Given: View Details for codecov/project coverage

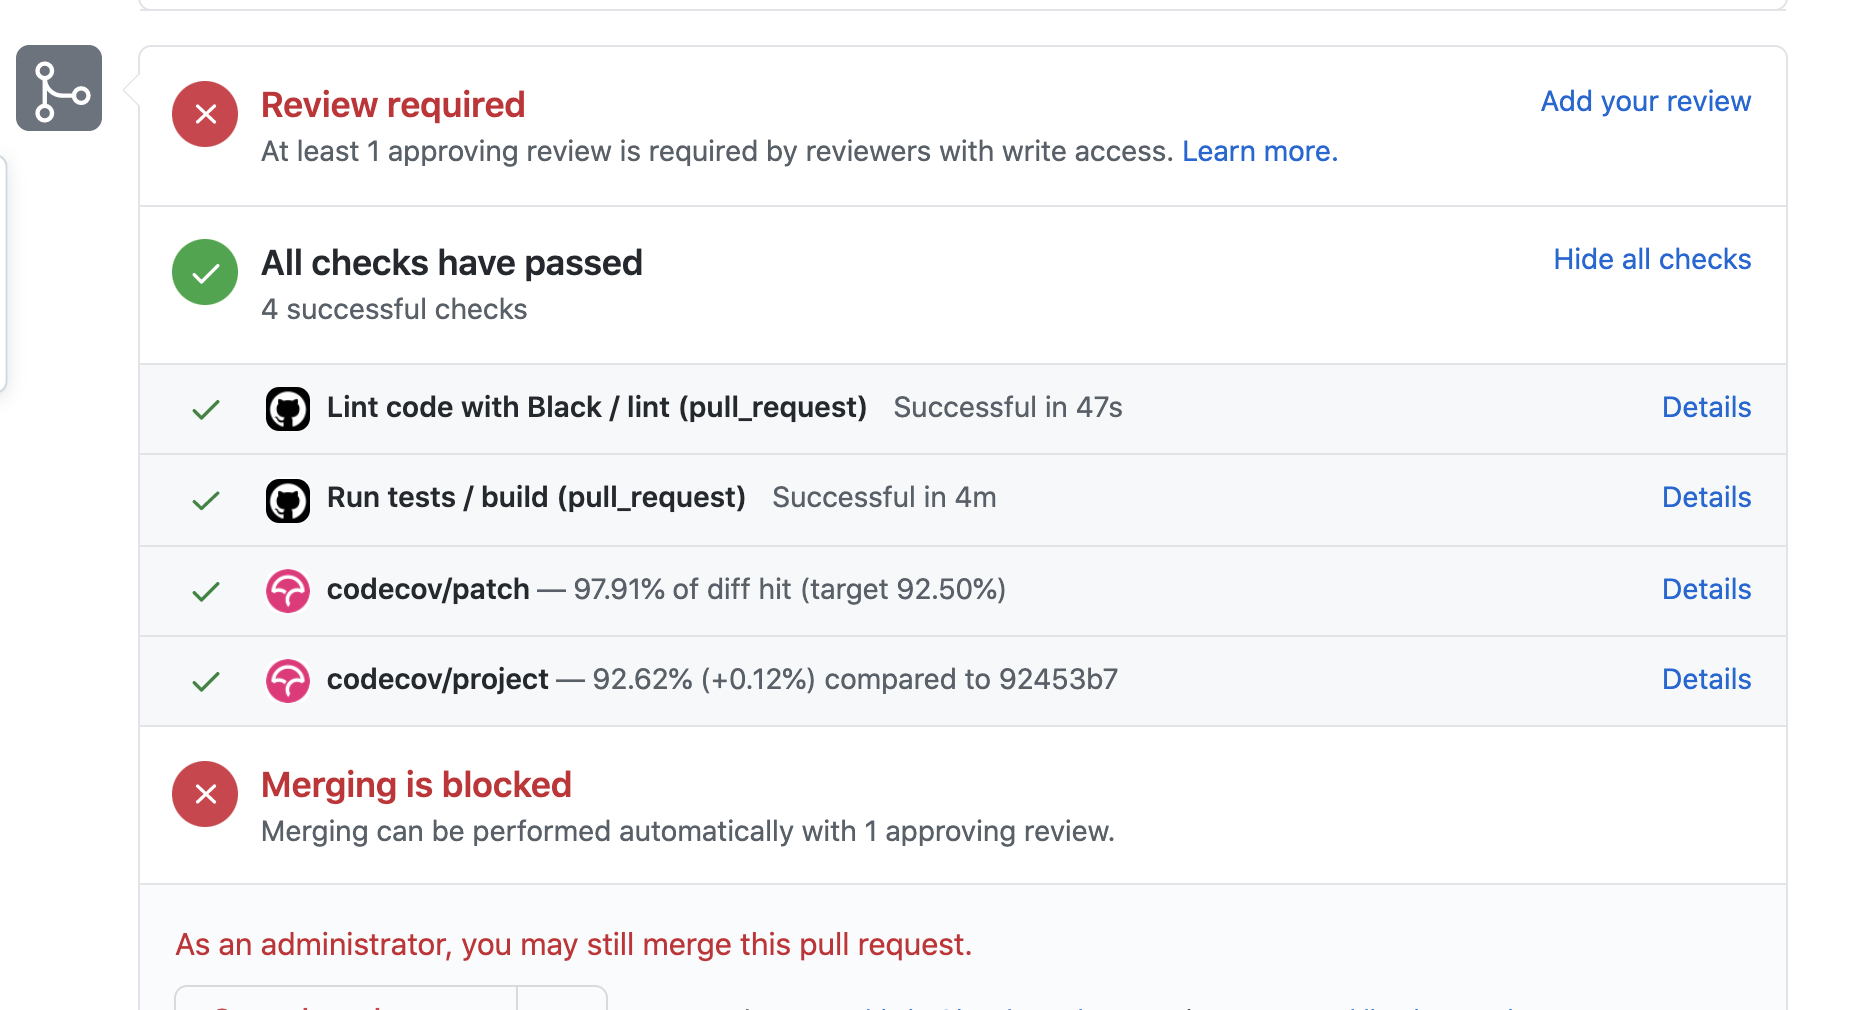Looking at the screenshot, I should [x=1706, y=679].
